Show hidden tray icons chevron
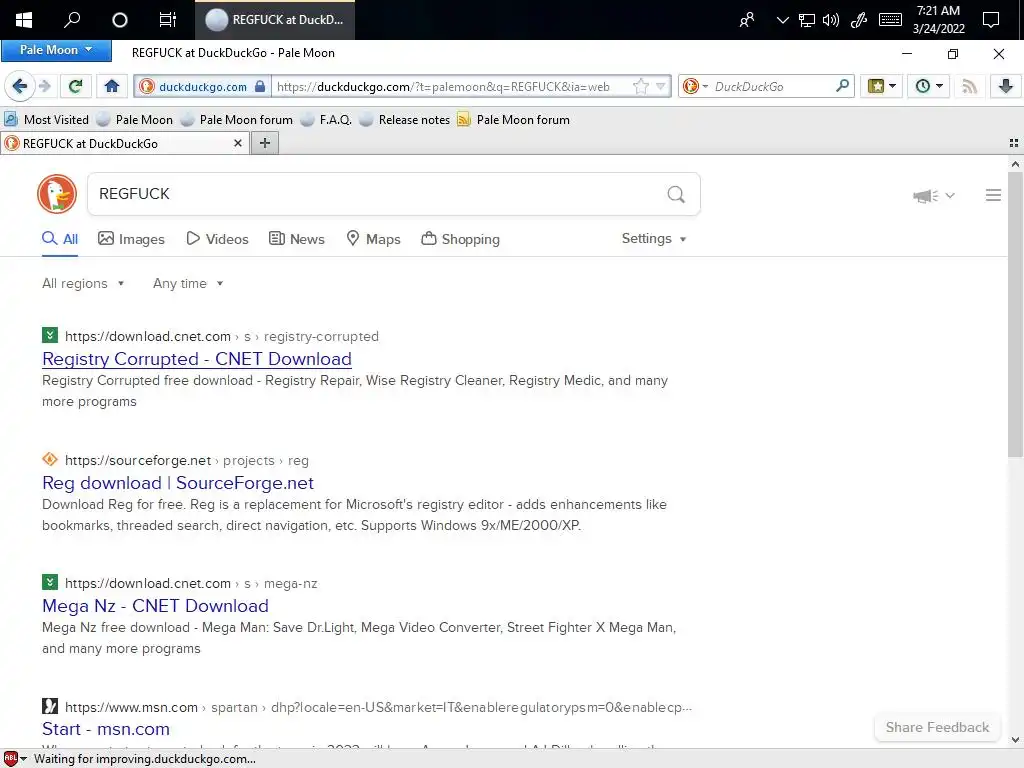The width and height of the screenshot is (1024, 768). (x=782, y=20)
